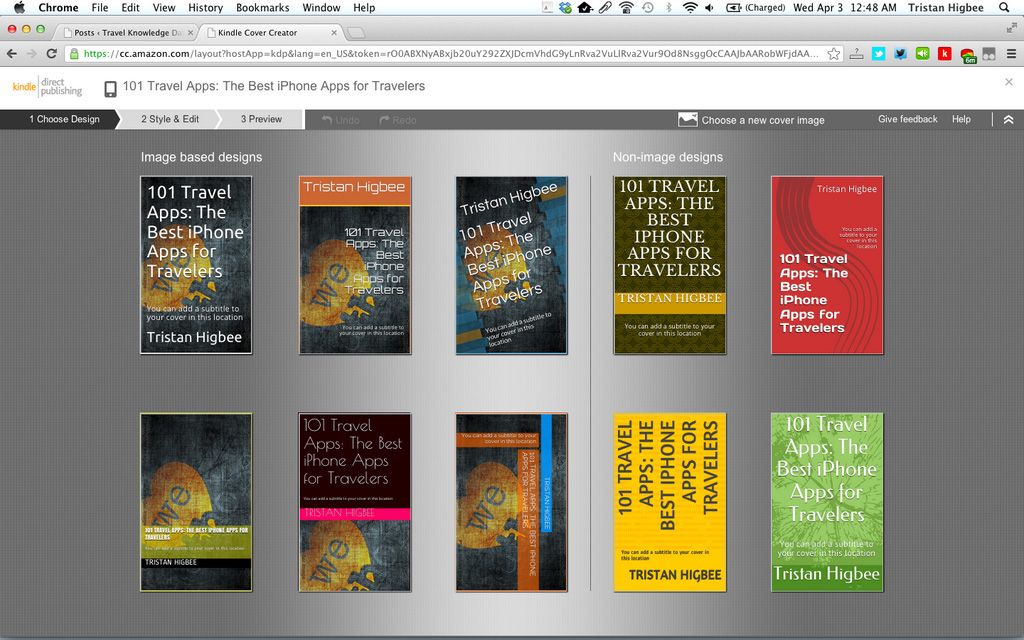The image size is (1024, 640).
Task: Reload the current page
Action: 52,54
